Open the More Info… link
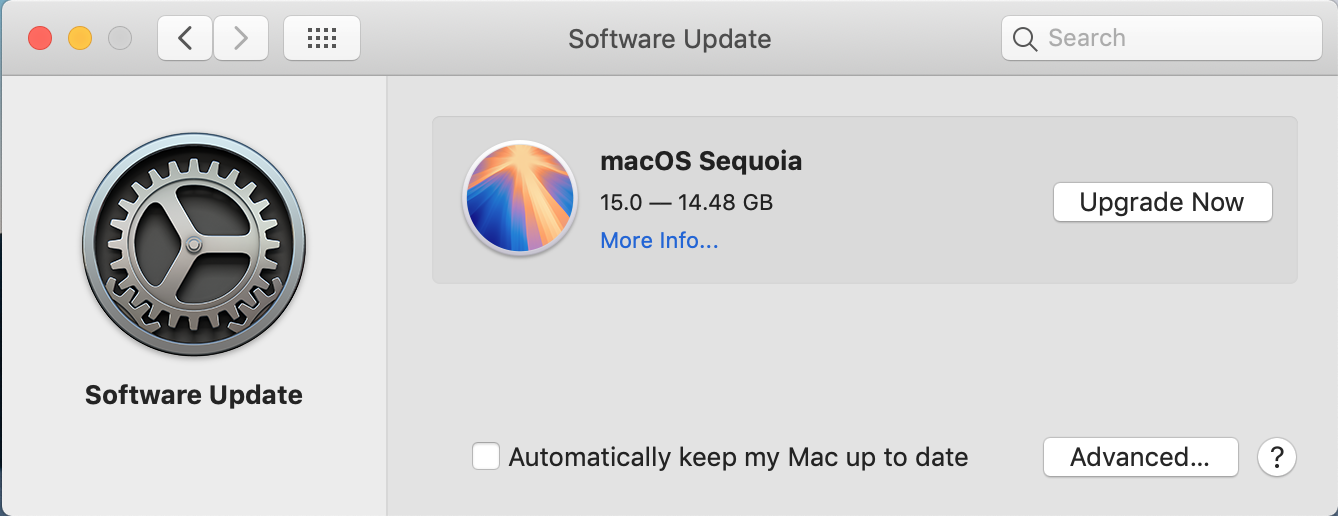Image resolution: width=1338 pixels, height=516 pixels. point(659,241)
